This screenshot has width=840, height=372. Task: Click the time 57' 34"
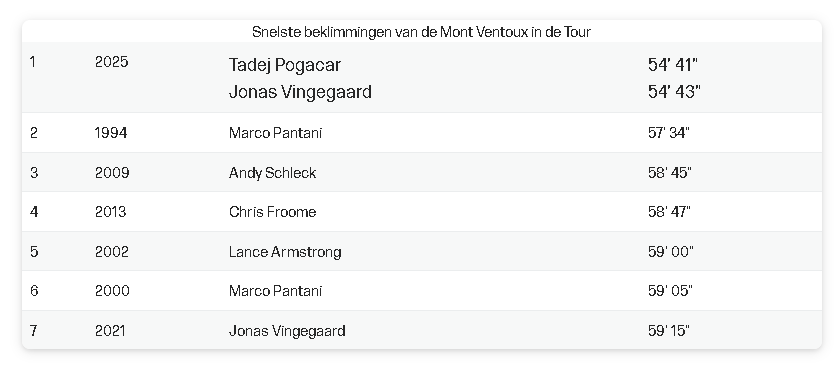[669, 133]
